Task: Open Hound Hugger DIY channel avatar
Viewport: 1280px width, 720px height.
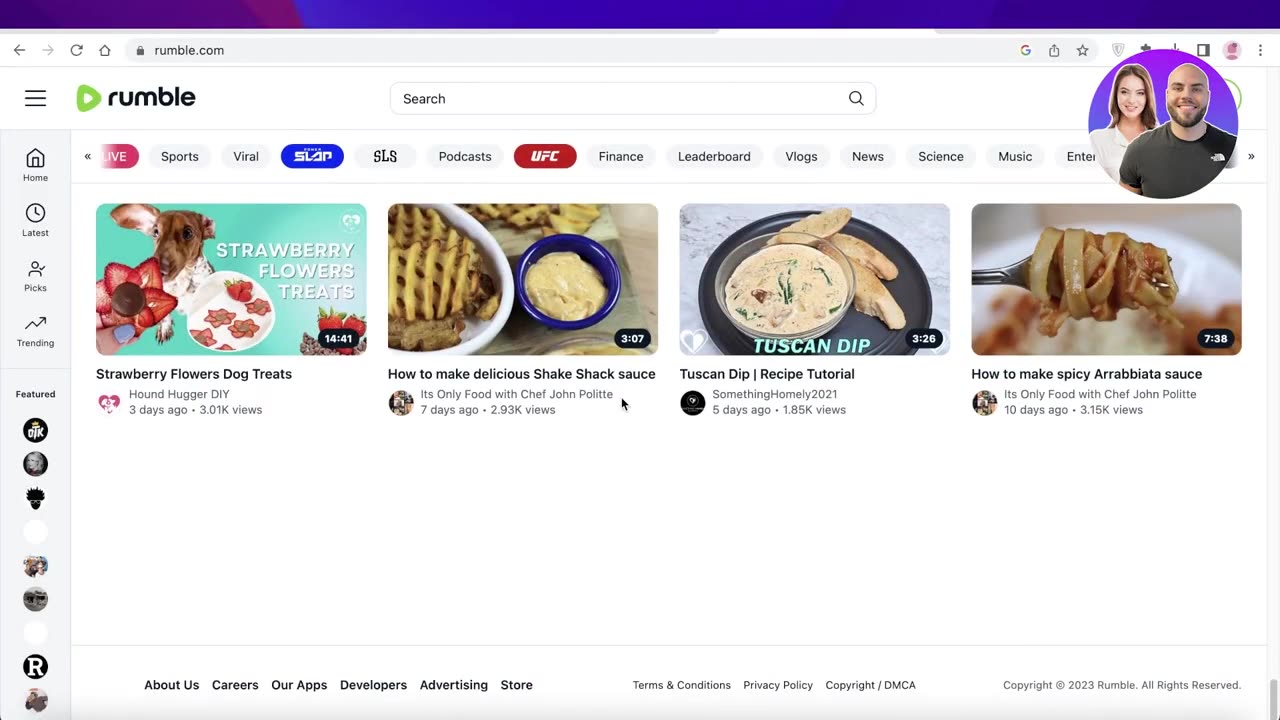Action: (x=109, y=403)
